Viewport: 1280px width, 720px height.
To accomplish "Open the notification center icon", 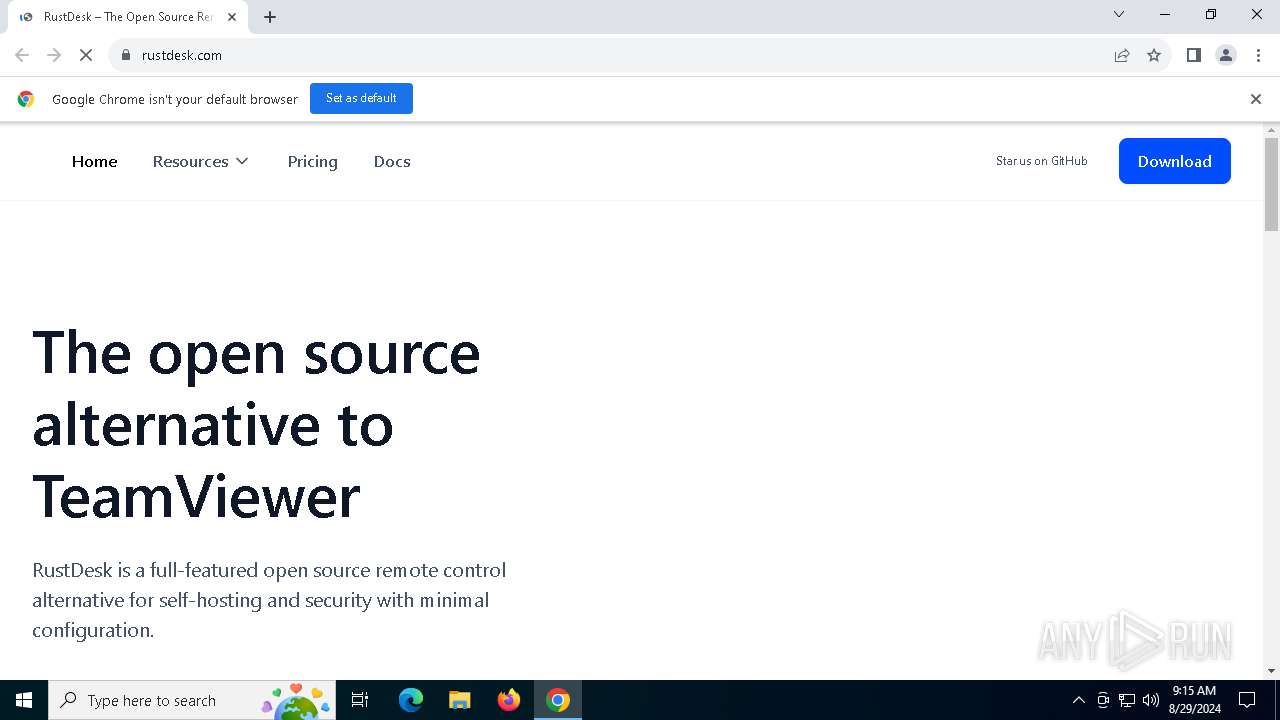I will (x=1247, y=700).
